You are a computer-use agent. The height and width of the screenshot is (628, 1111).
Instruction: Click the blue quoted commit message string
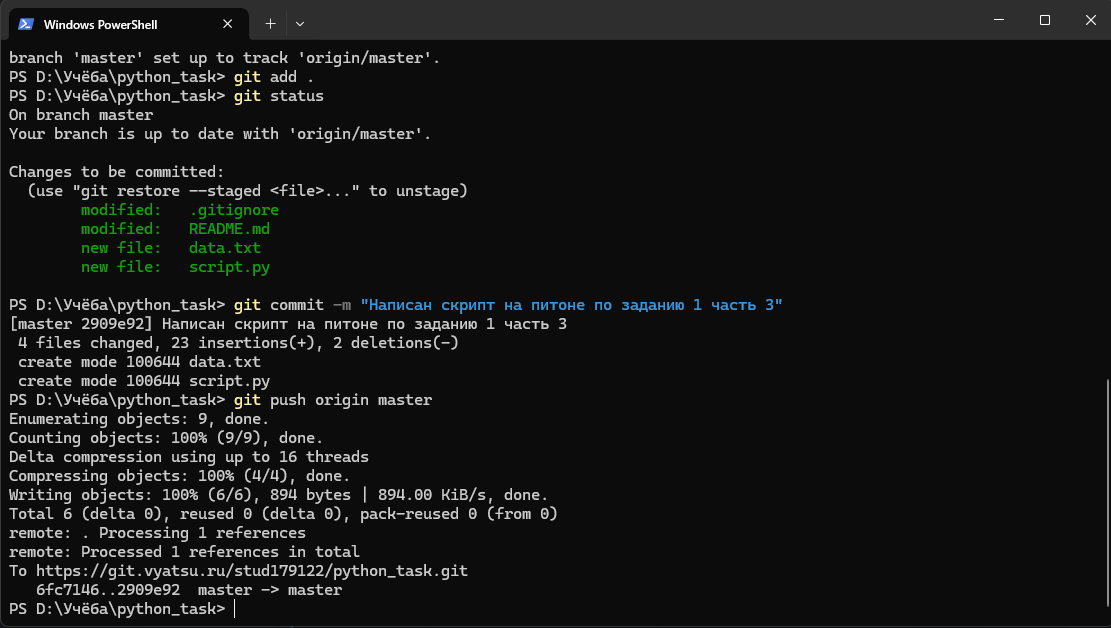click(x=571, y=305)
